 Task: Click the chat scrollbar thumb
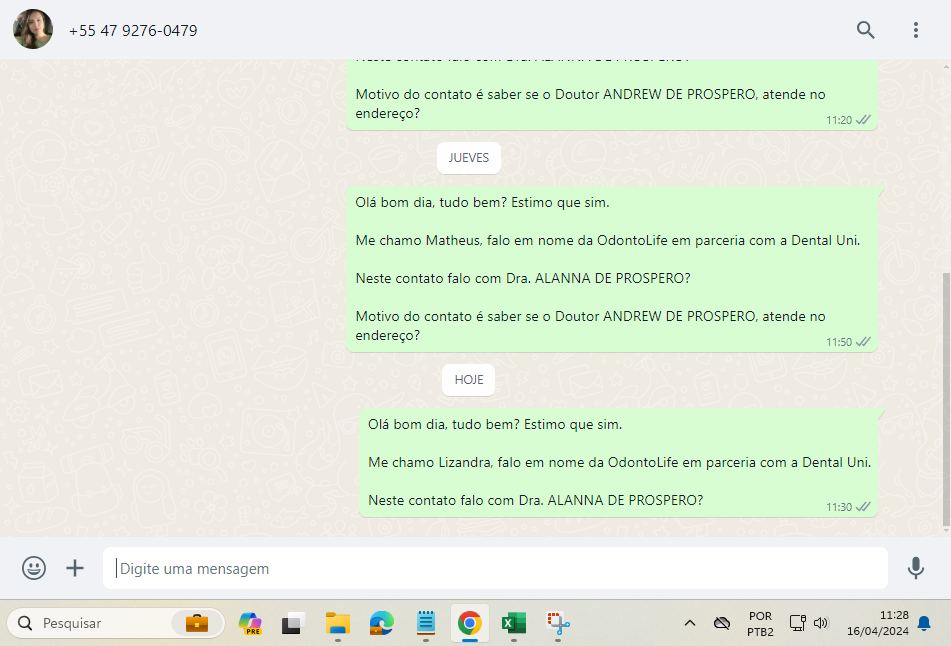tap(946, 400)
